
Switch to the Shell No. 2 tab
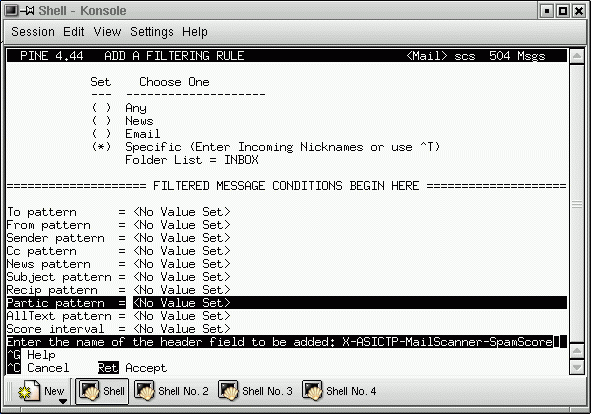click(x=172, y=391)
